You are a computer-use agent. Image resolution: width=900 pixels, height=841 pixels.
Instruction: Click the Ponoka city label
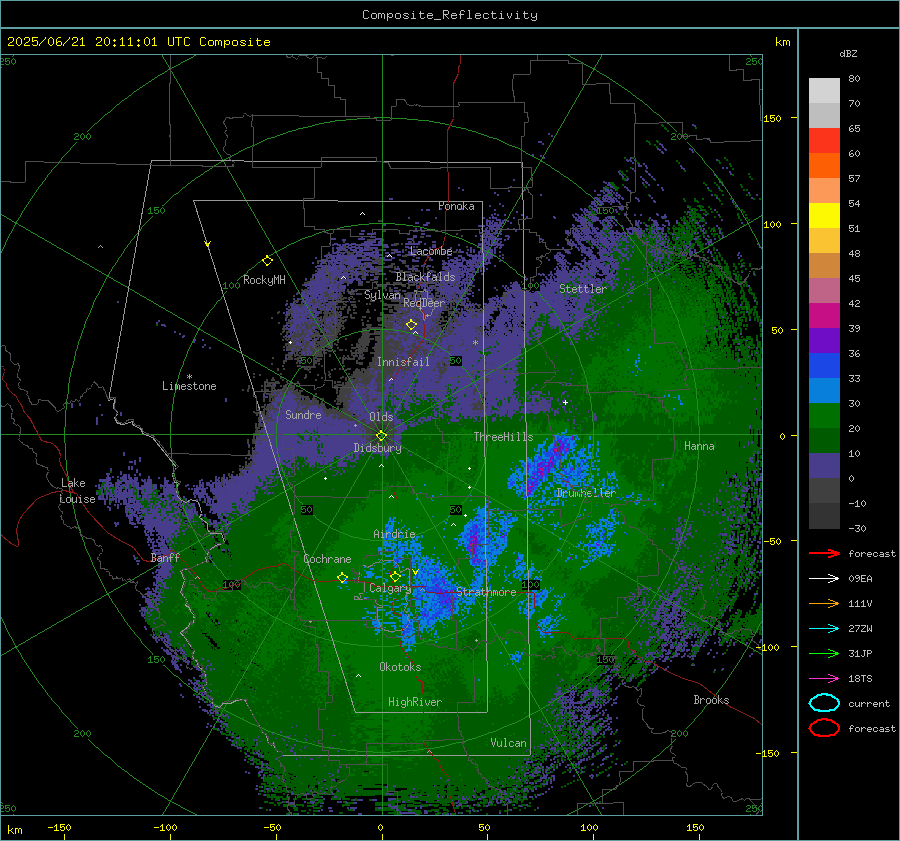(x=456, y=206)
